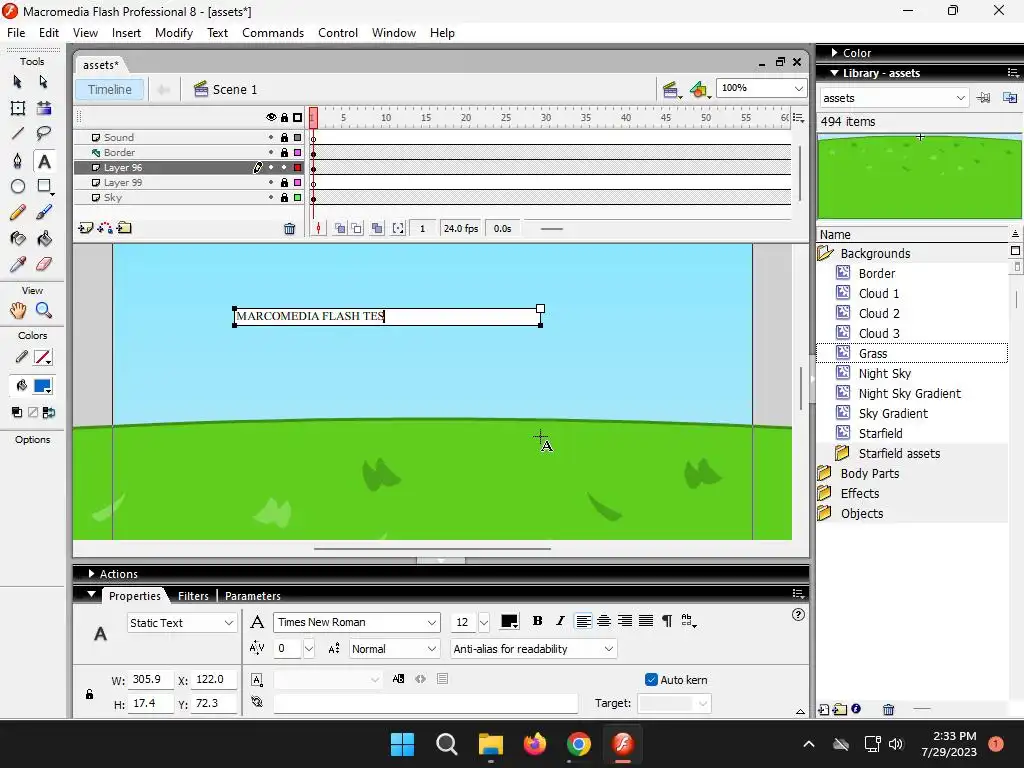
Task: Unlock the Sound layer
Action: (x=284, y=138)
